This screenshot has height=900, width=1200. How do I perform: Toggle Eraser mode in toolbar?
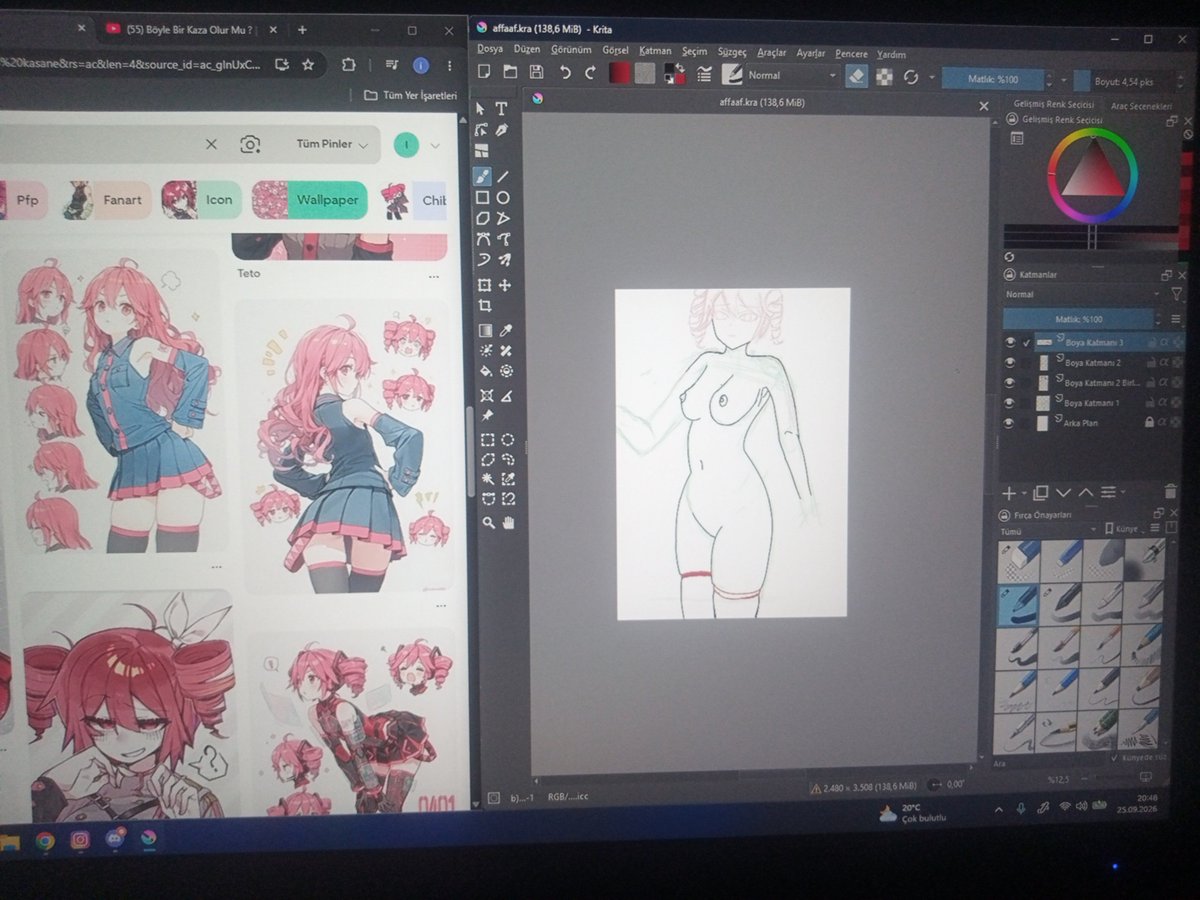click(x=856, y=76)
